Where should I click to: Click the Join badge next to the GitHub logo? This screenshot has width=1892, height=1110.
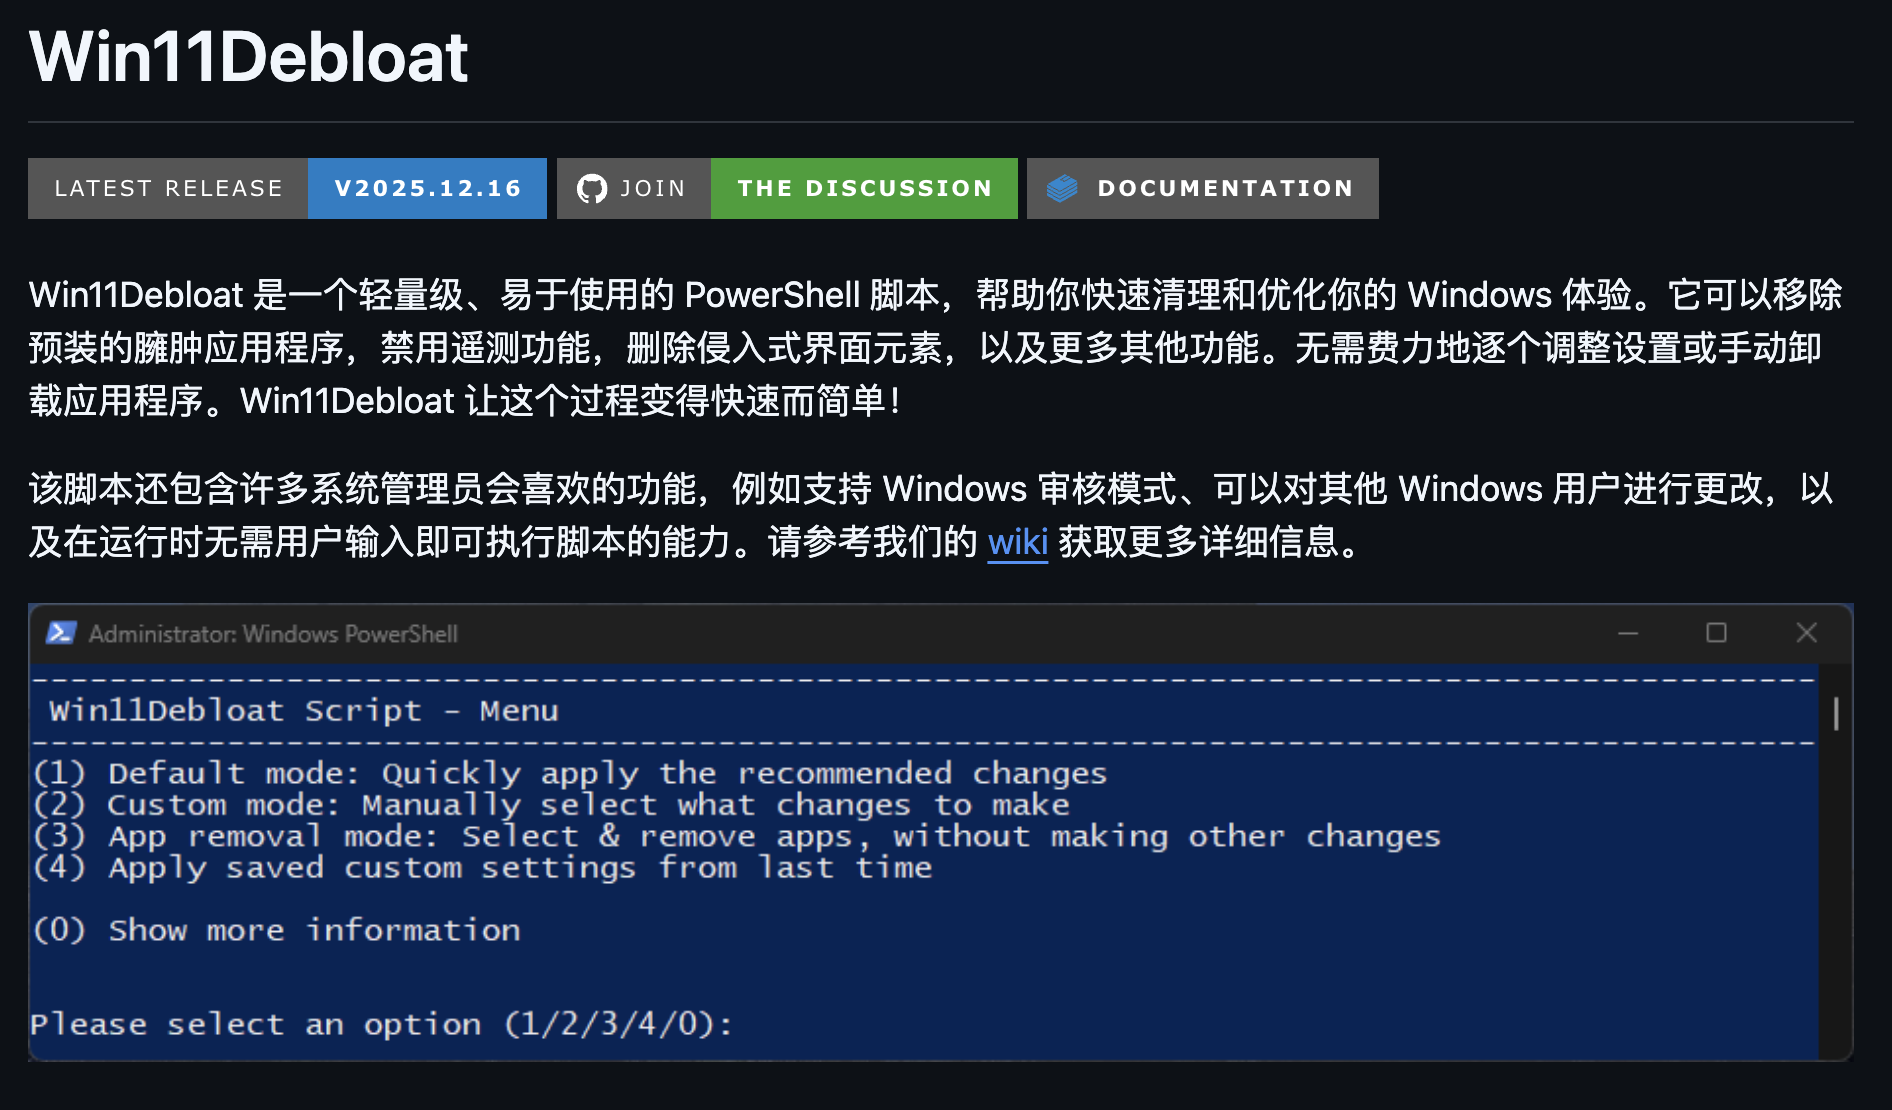click(x=651, y=188)
